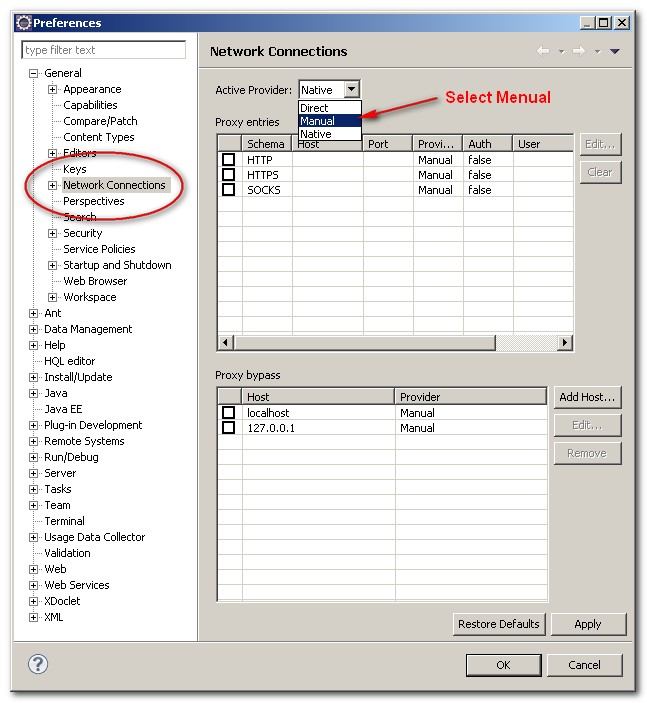The height and width of the screenshot is (703, 647).
Task: Check the 127.0.0.1 bypass checkbox
Action: pos(228,427)
